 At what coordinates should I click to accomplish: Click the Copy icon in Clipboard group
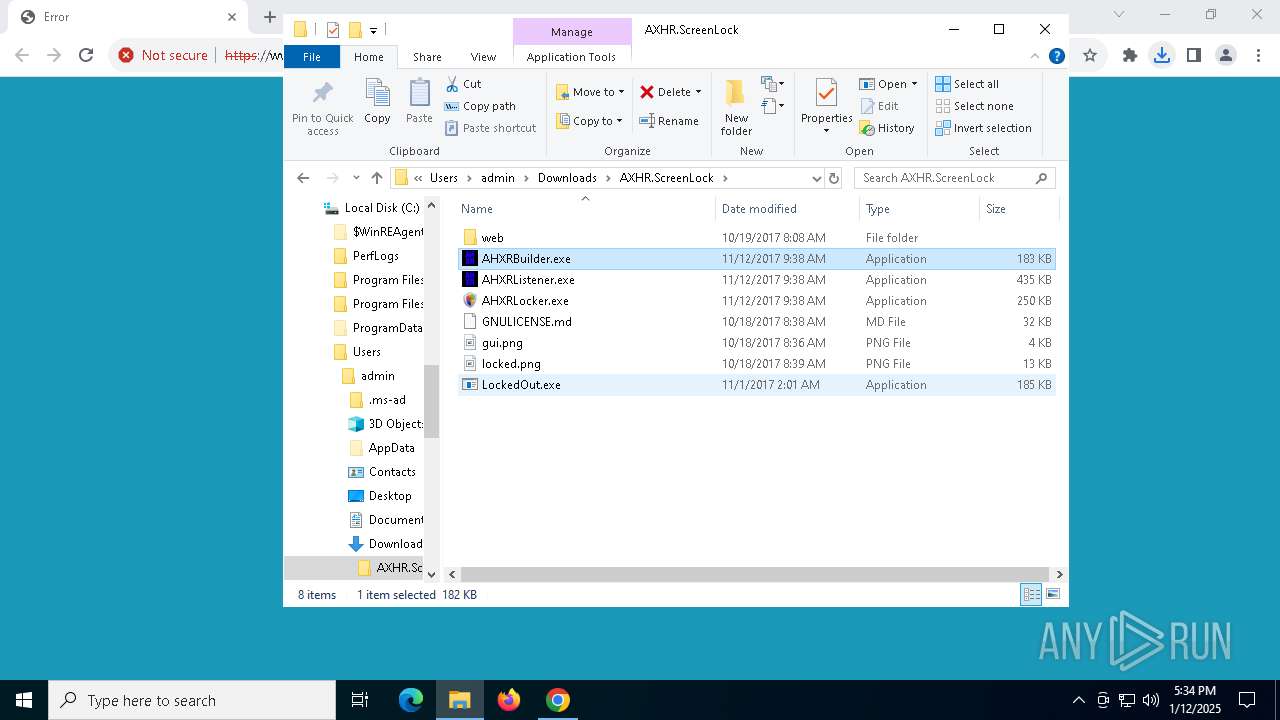tap(377, 93)
